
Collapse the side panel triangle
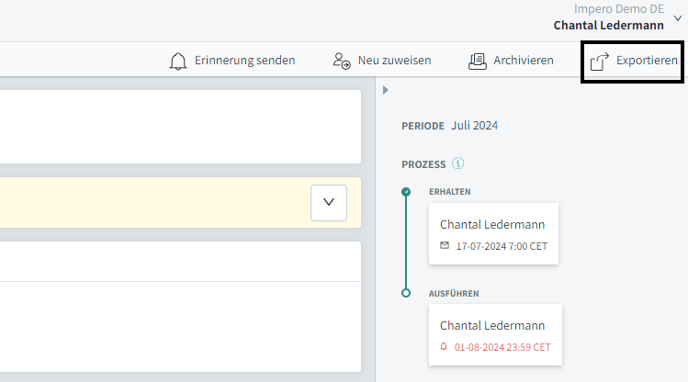(385, 90)
